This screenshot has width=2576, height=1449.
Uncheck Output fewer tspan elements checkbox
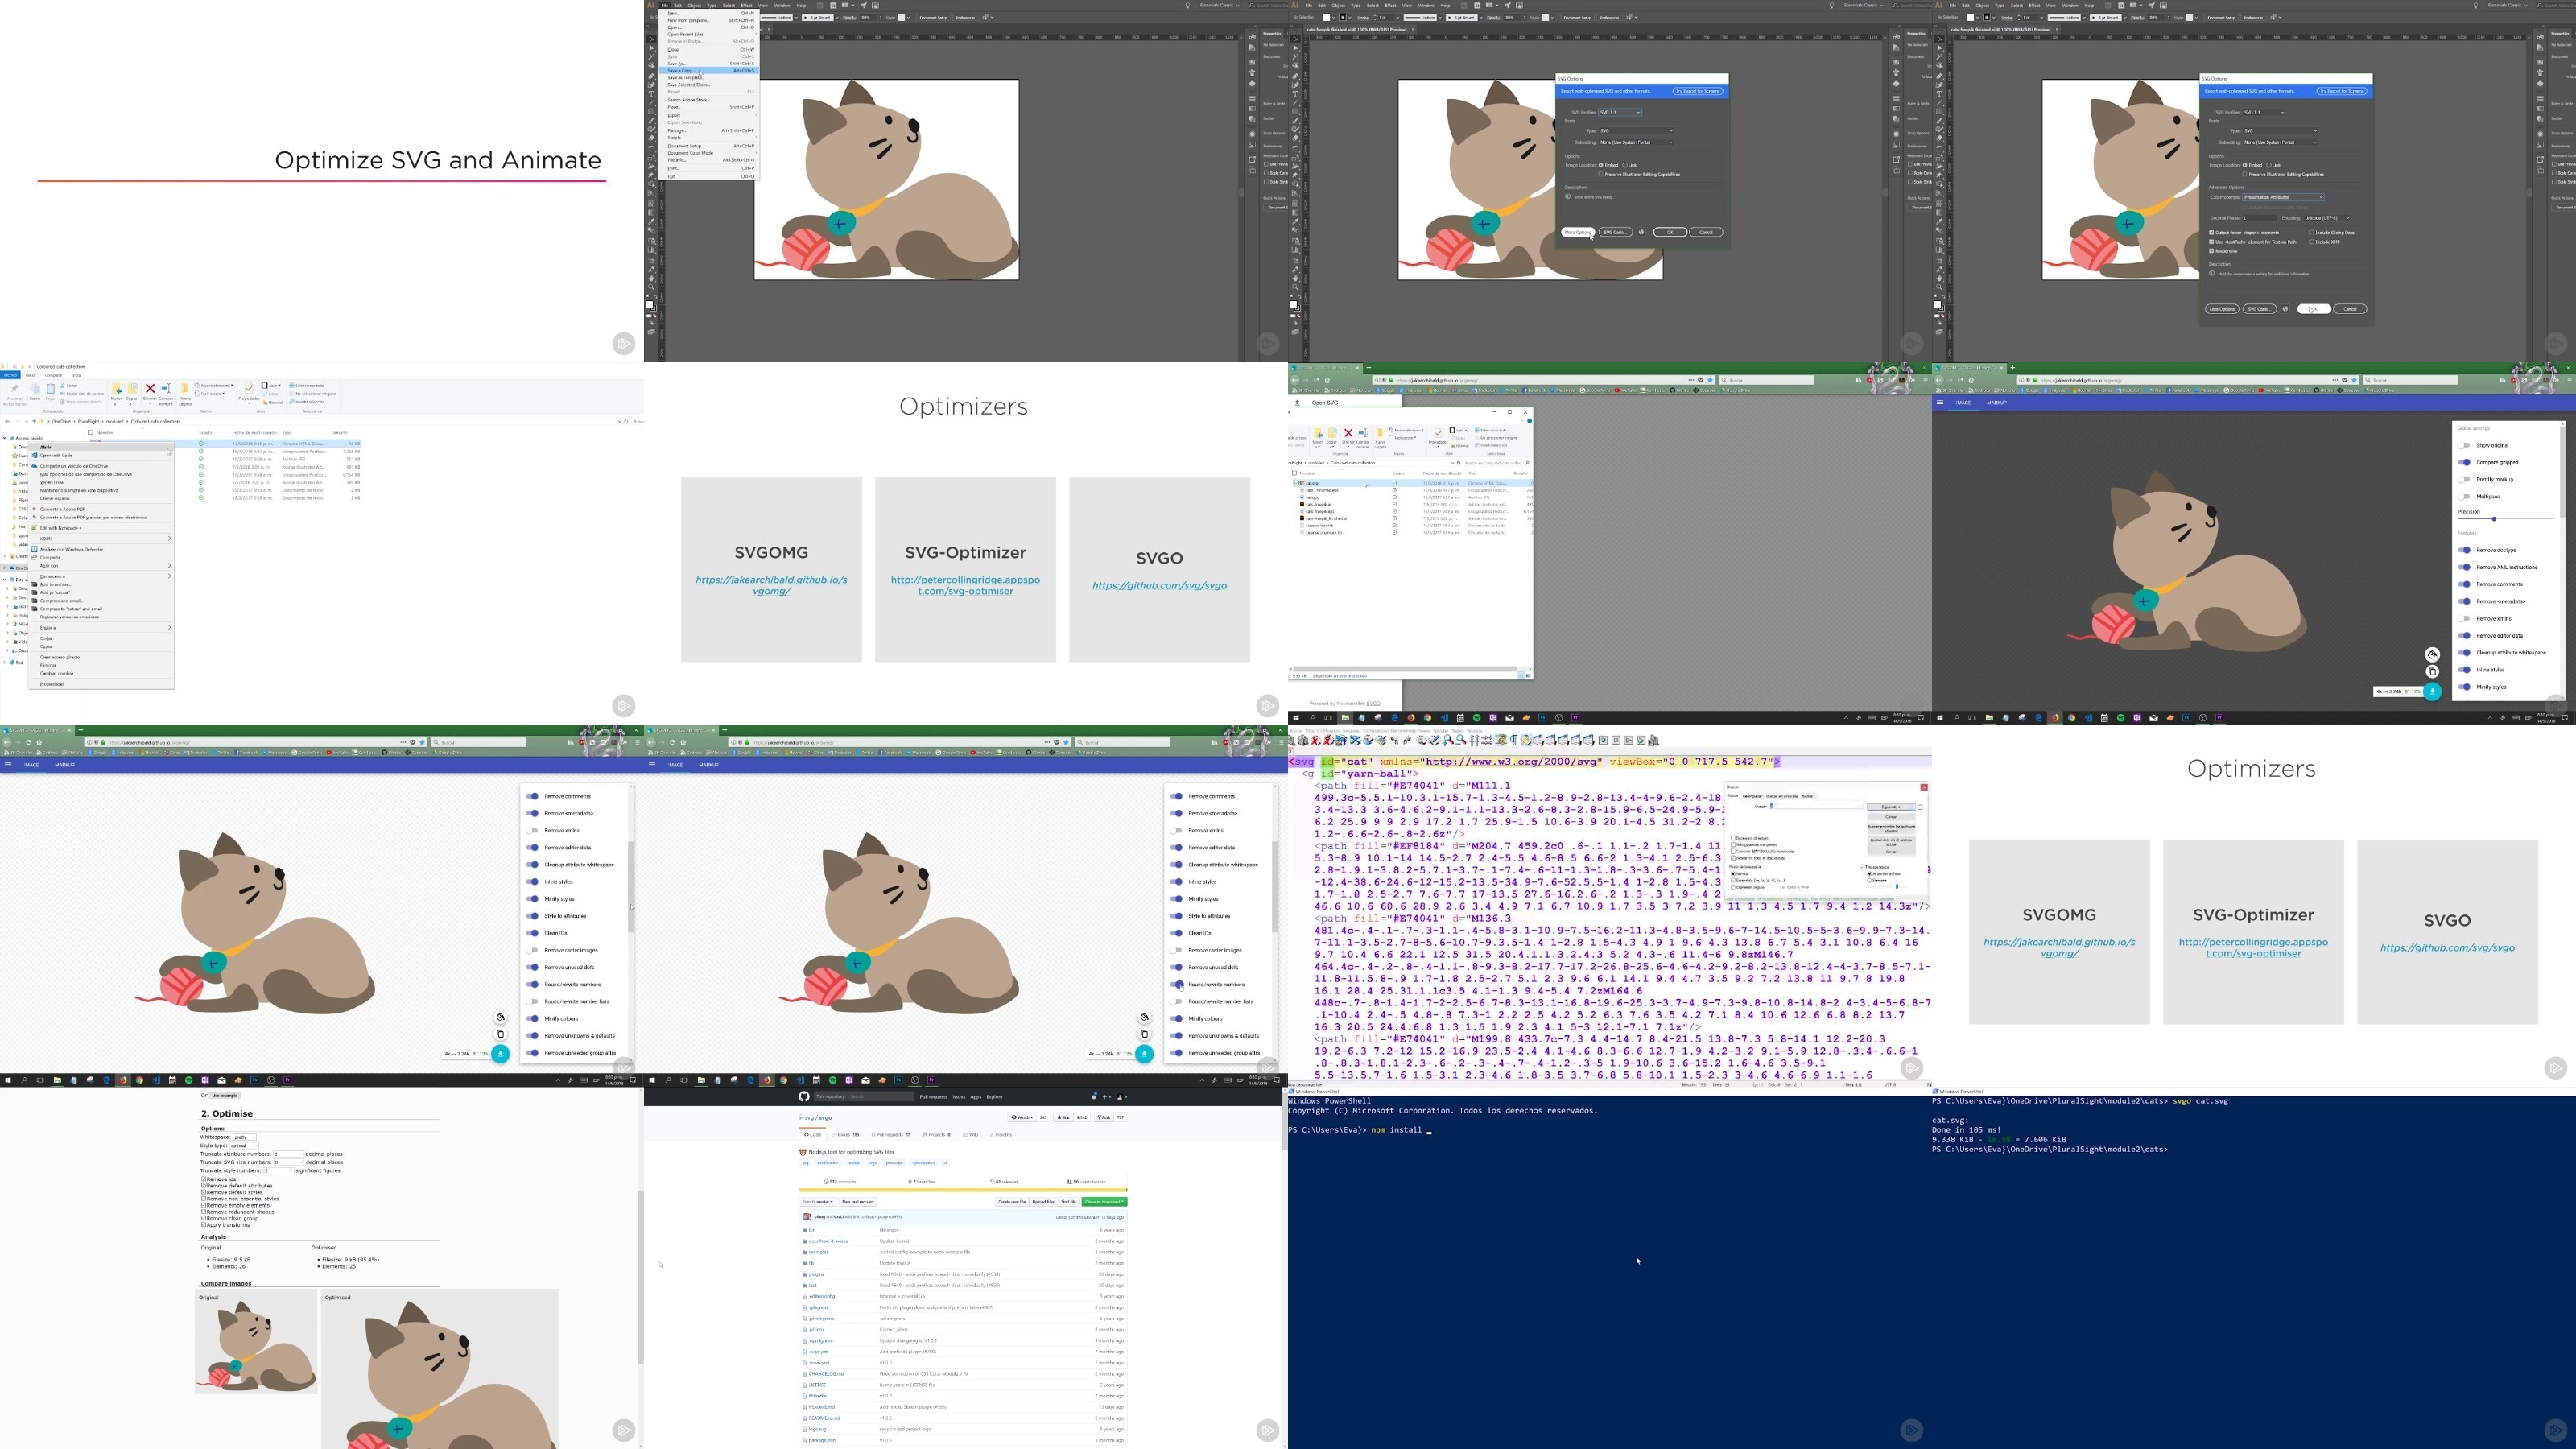point(2212,233)
